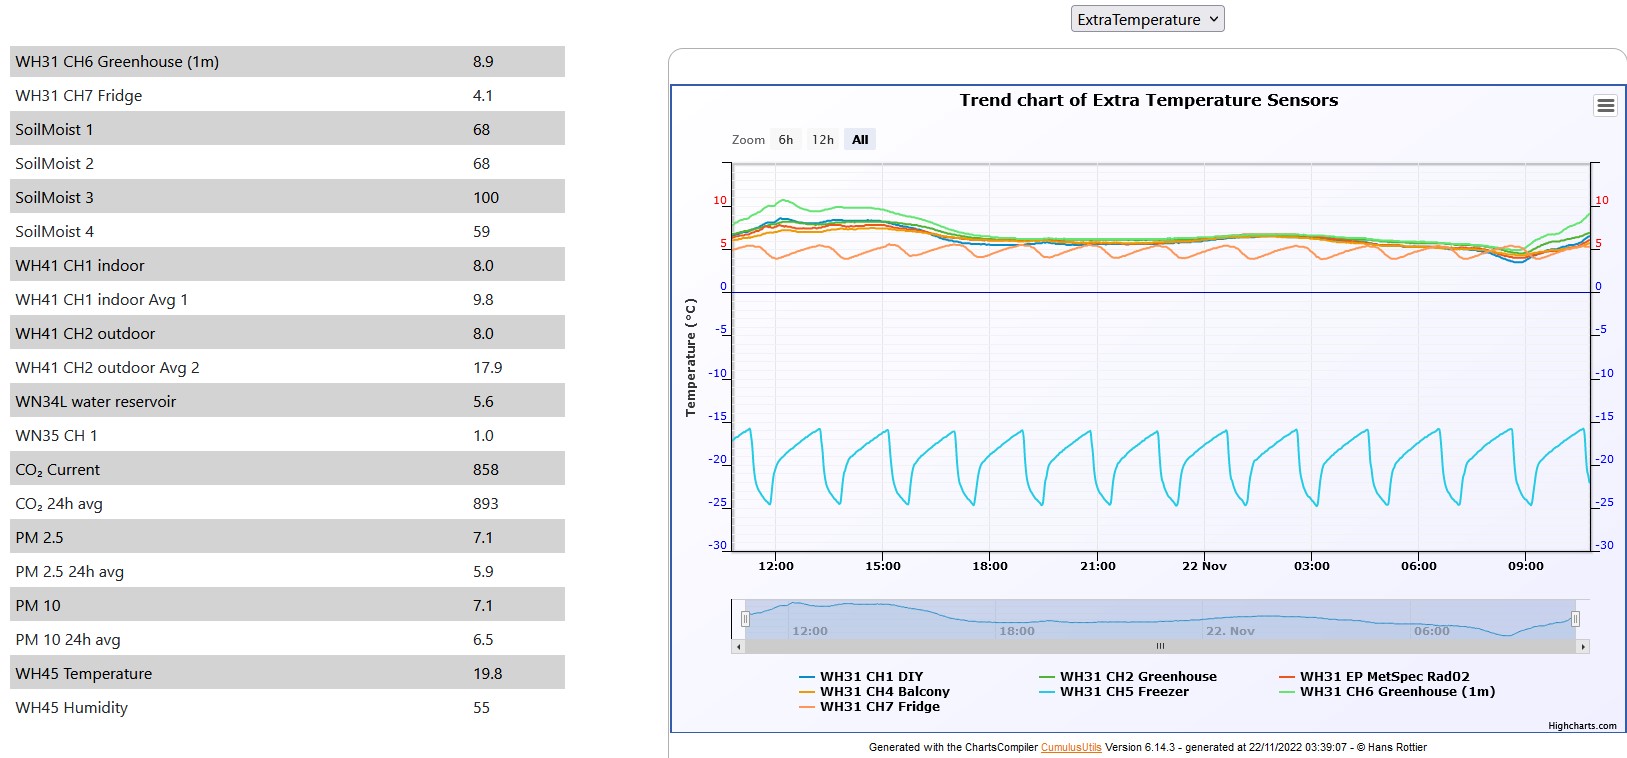Viewport: 1627px width, 758px height.
Task: Click the navigator scrollbar left arrow
Action: 739,647
